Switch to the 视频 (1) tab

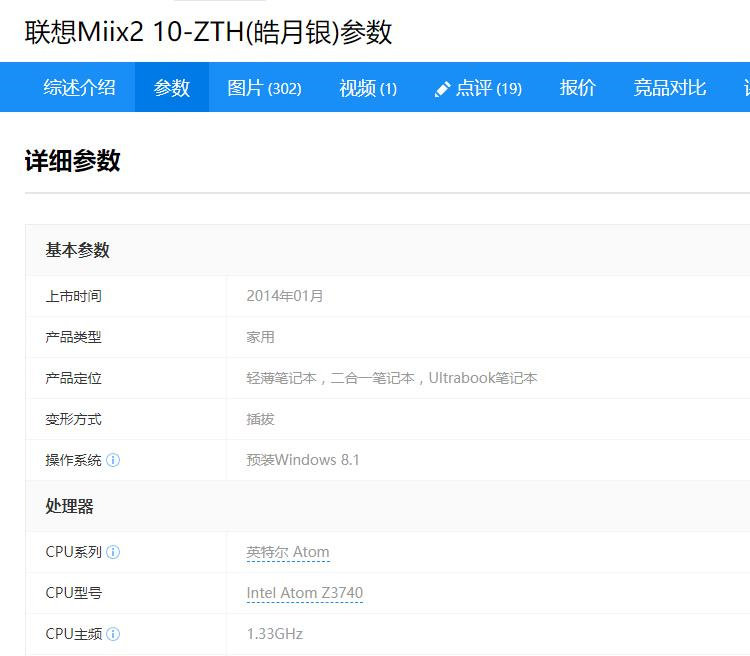click(368, 88)
